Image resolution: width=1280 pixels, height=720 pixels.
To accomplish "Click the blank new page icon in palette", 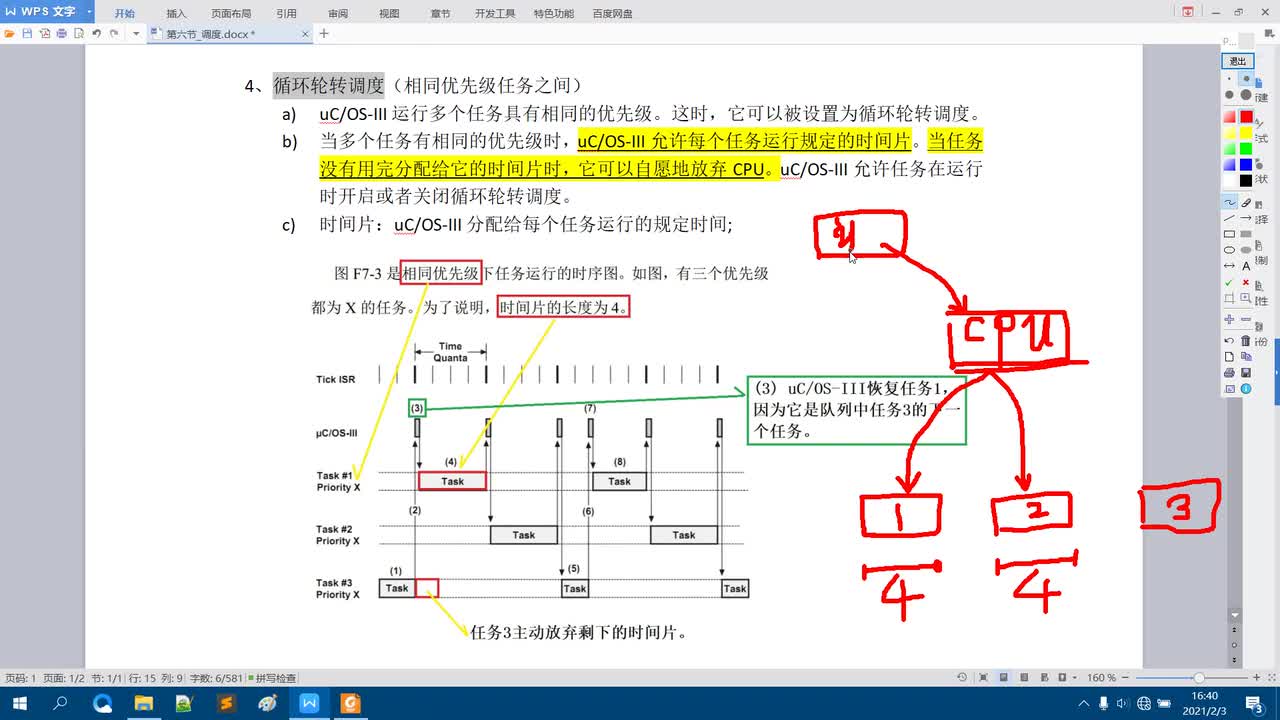I will (x=1229, y=357).
